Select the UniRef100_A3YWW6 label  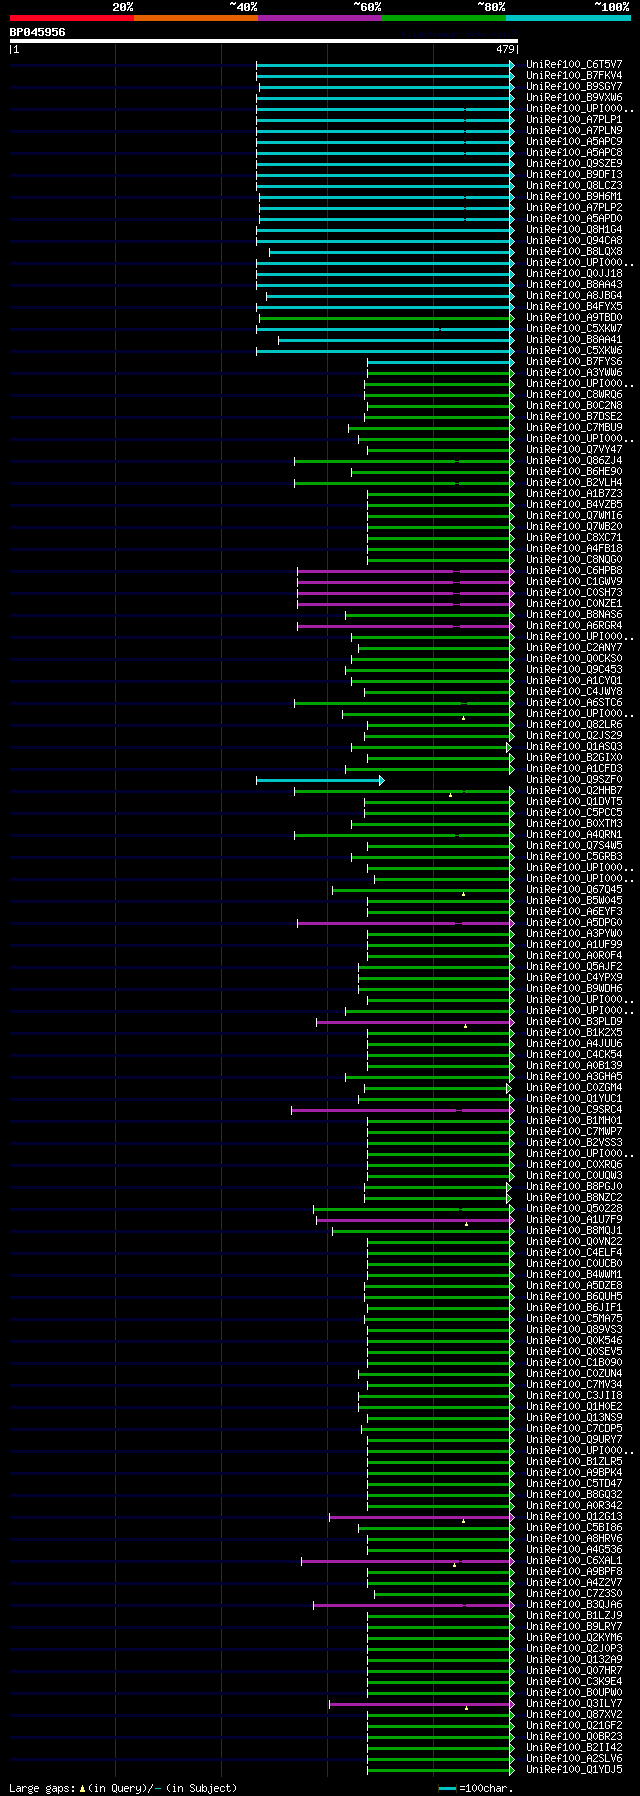(574, 373)
